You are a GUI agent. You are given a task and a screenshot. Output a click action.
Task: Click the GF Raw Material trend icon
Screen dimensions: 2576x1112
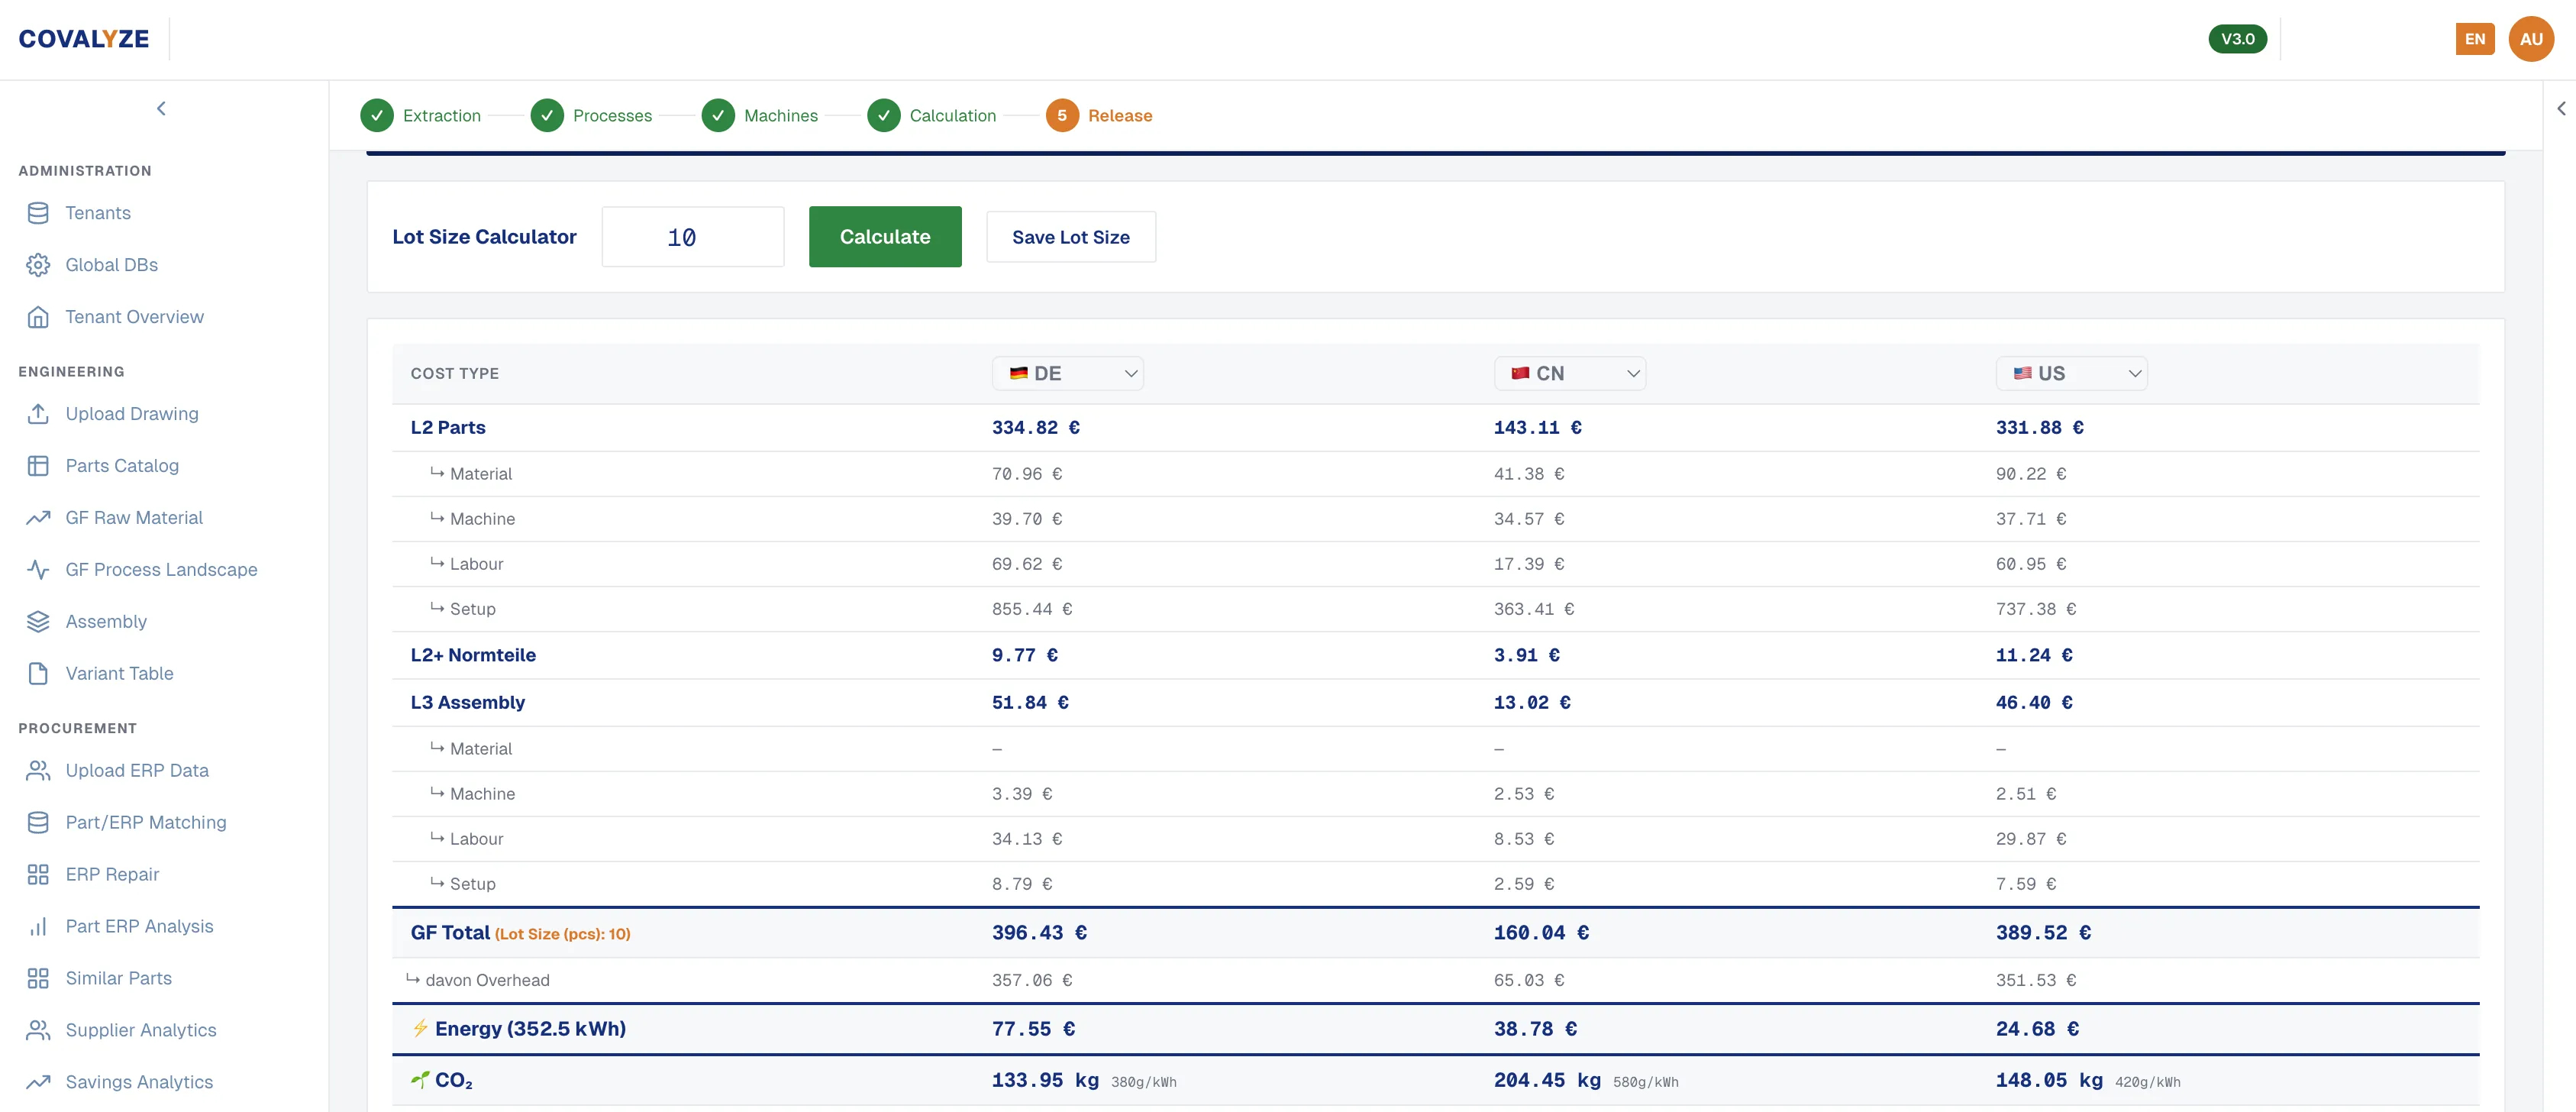(38, 518)
